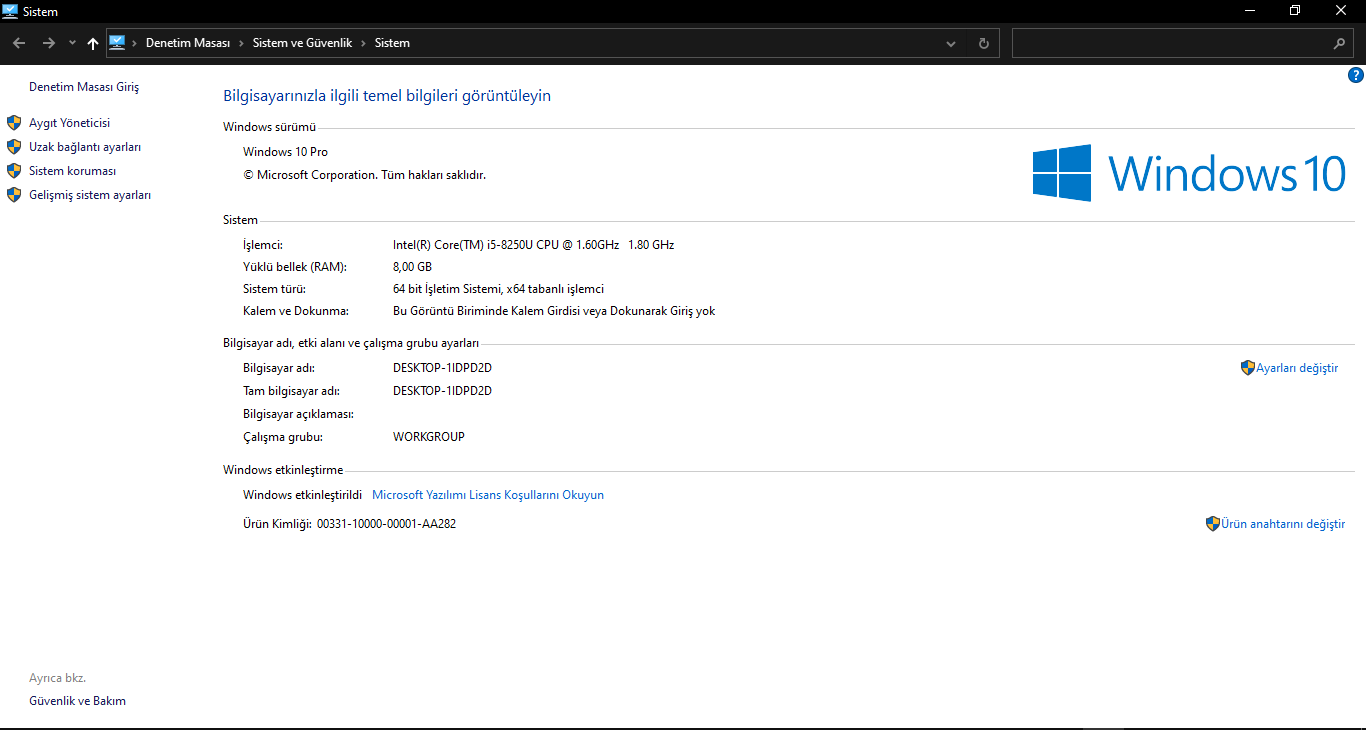Click shield icon beside Ürün anahtarını değiştir
Image resolution: width=1366 pixels, height=730 pixels.
point(1213,523)
